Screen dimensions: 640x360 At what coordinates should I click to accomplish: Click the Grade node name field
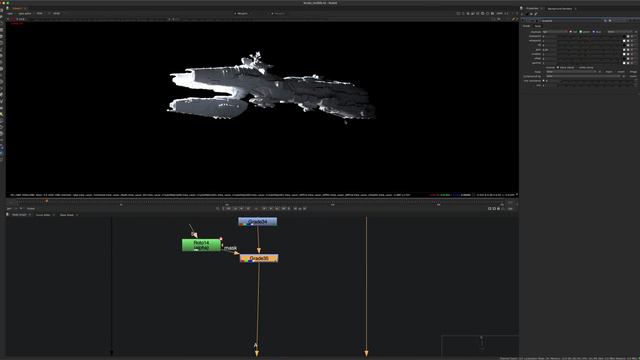[571, 20]
